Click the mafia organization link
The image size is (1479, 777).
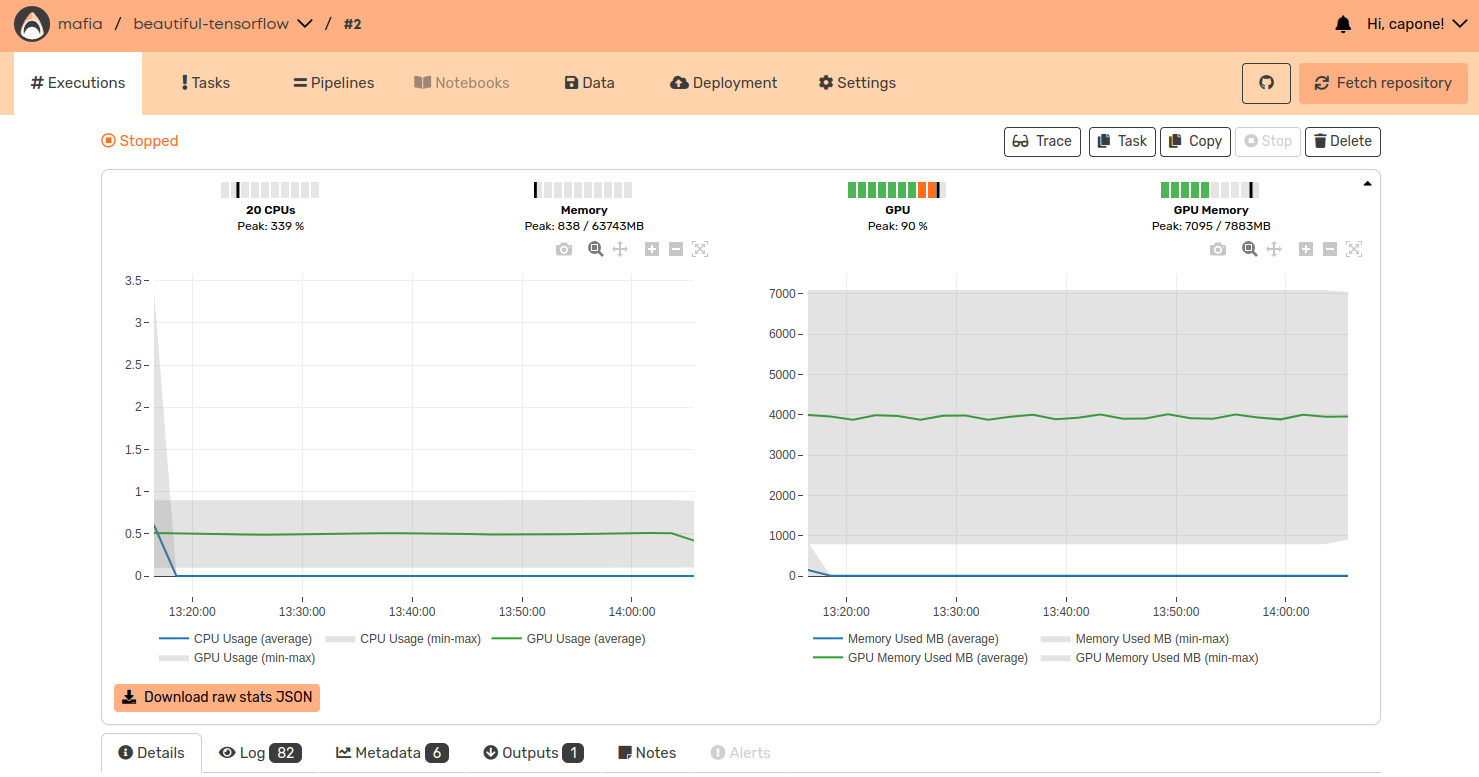pos(80,24)
